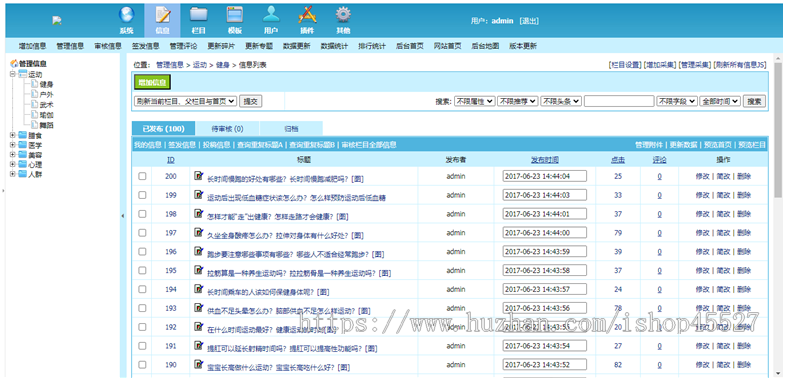The width and height of the screenshot is (785, 380).
Task: Click the edit icon in row ID 198
Action: coord(199,214)
